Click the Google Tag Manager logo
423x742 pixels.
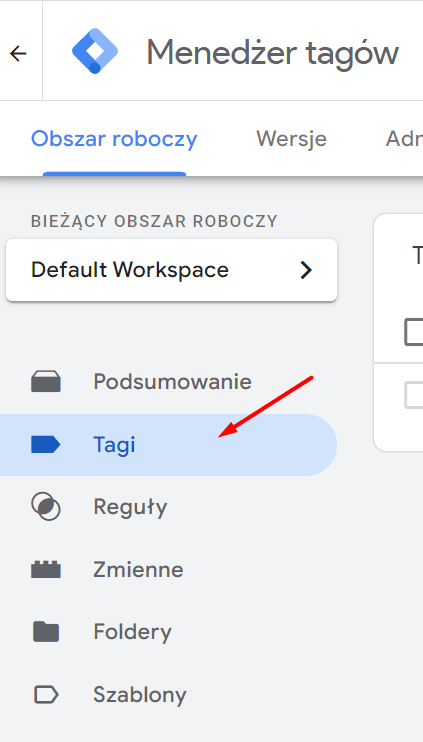point(95,51)
